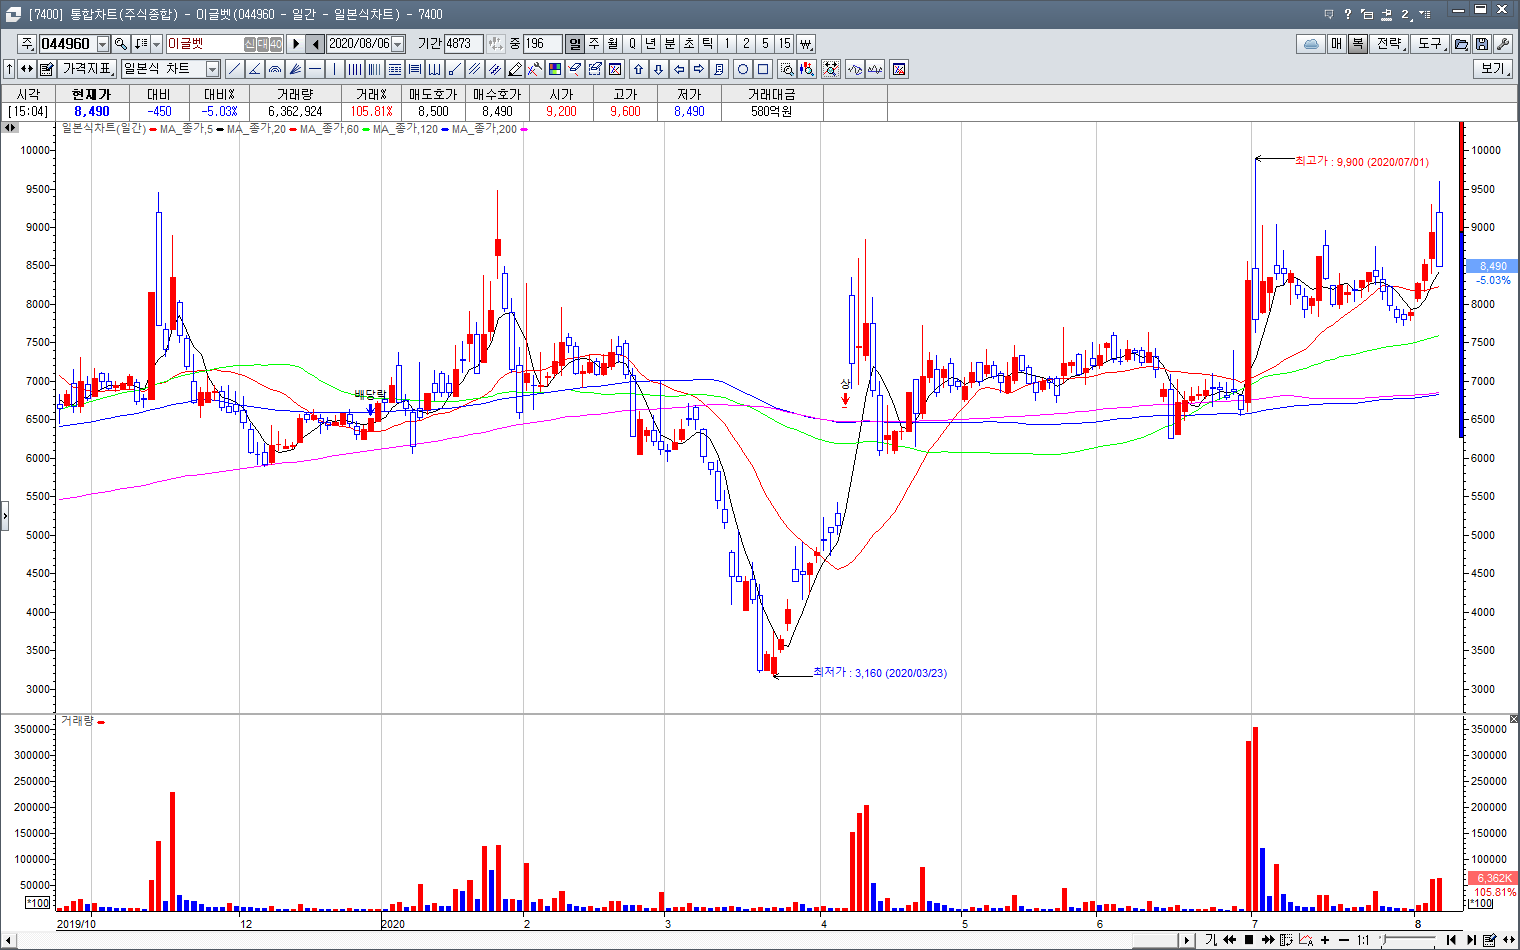Toggle the 복 button in top-right toolbar
The height and width of the screenshot is (950, 1520).
click(x=1358, y=44)
